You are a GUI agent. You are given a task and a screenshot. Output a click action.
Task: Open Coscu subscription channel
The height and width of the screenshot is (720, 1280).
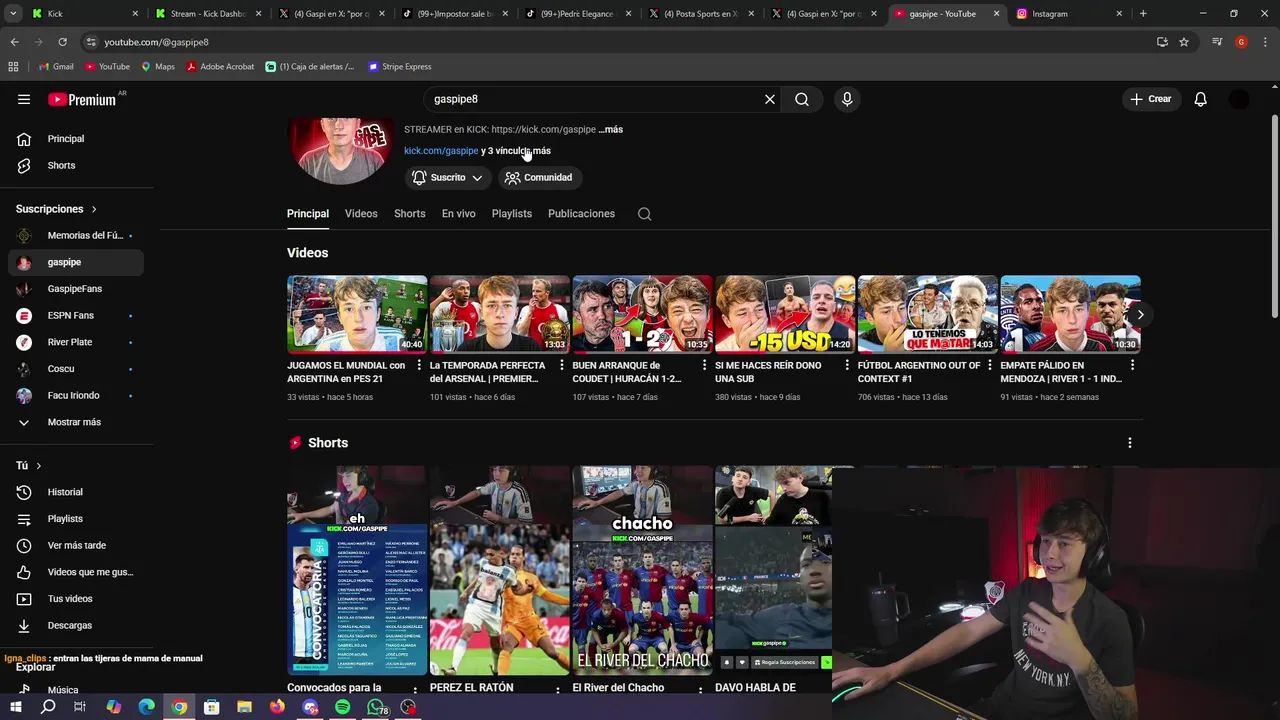click(x=76, y=369)
